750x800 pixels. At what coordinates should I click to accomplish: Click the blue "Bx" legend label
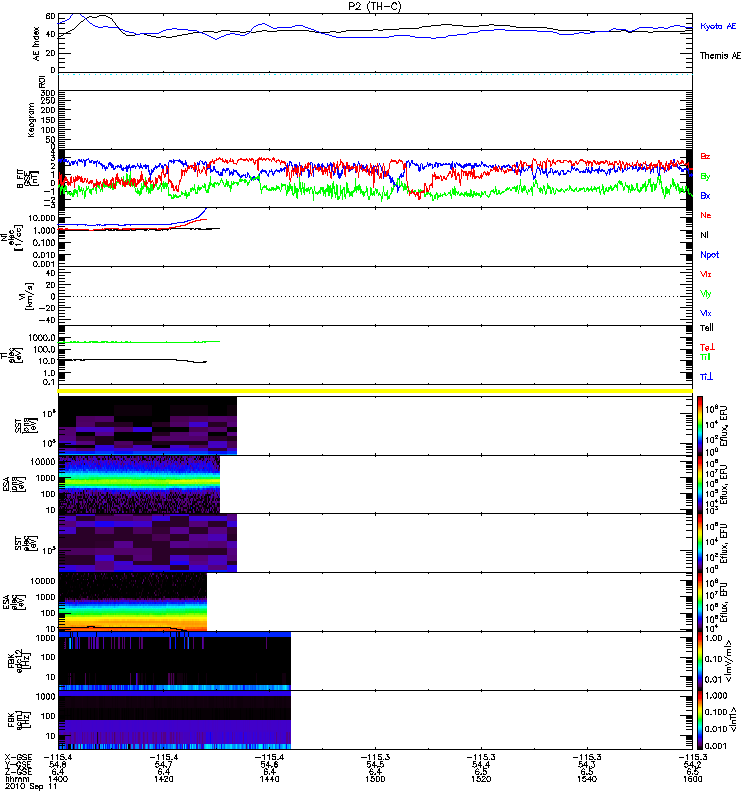pyautogui.click(x=705, y=195)
